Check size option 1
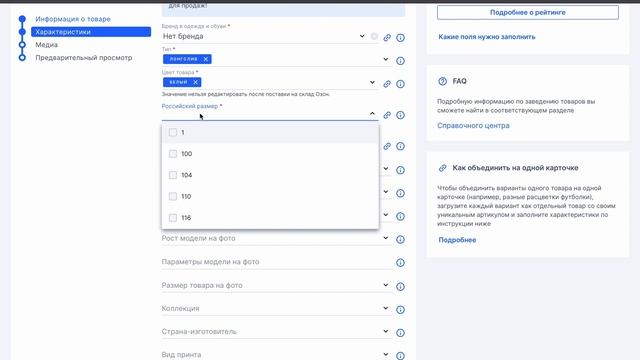640x360 pixels. [x=173, y=132]
